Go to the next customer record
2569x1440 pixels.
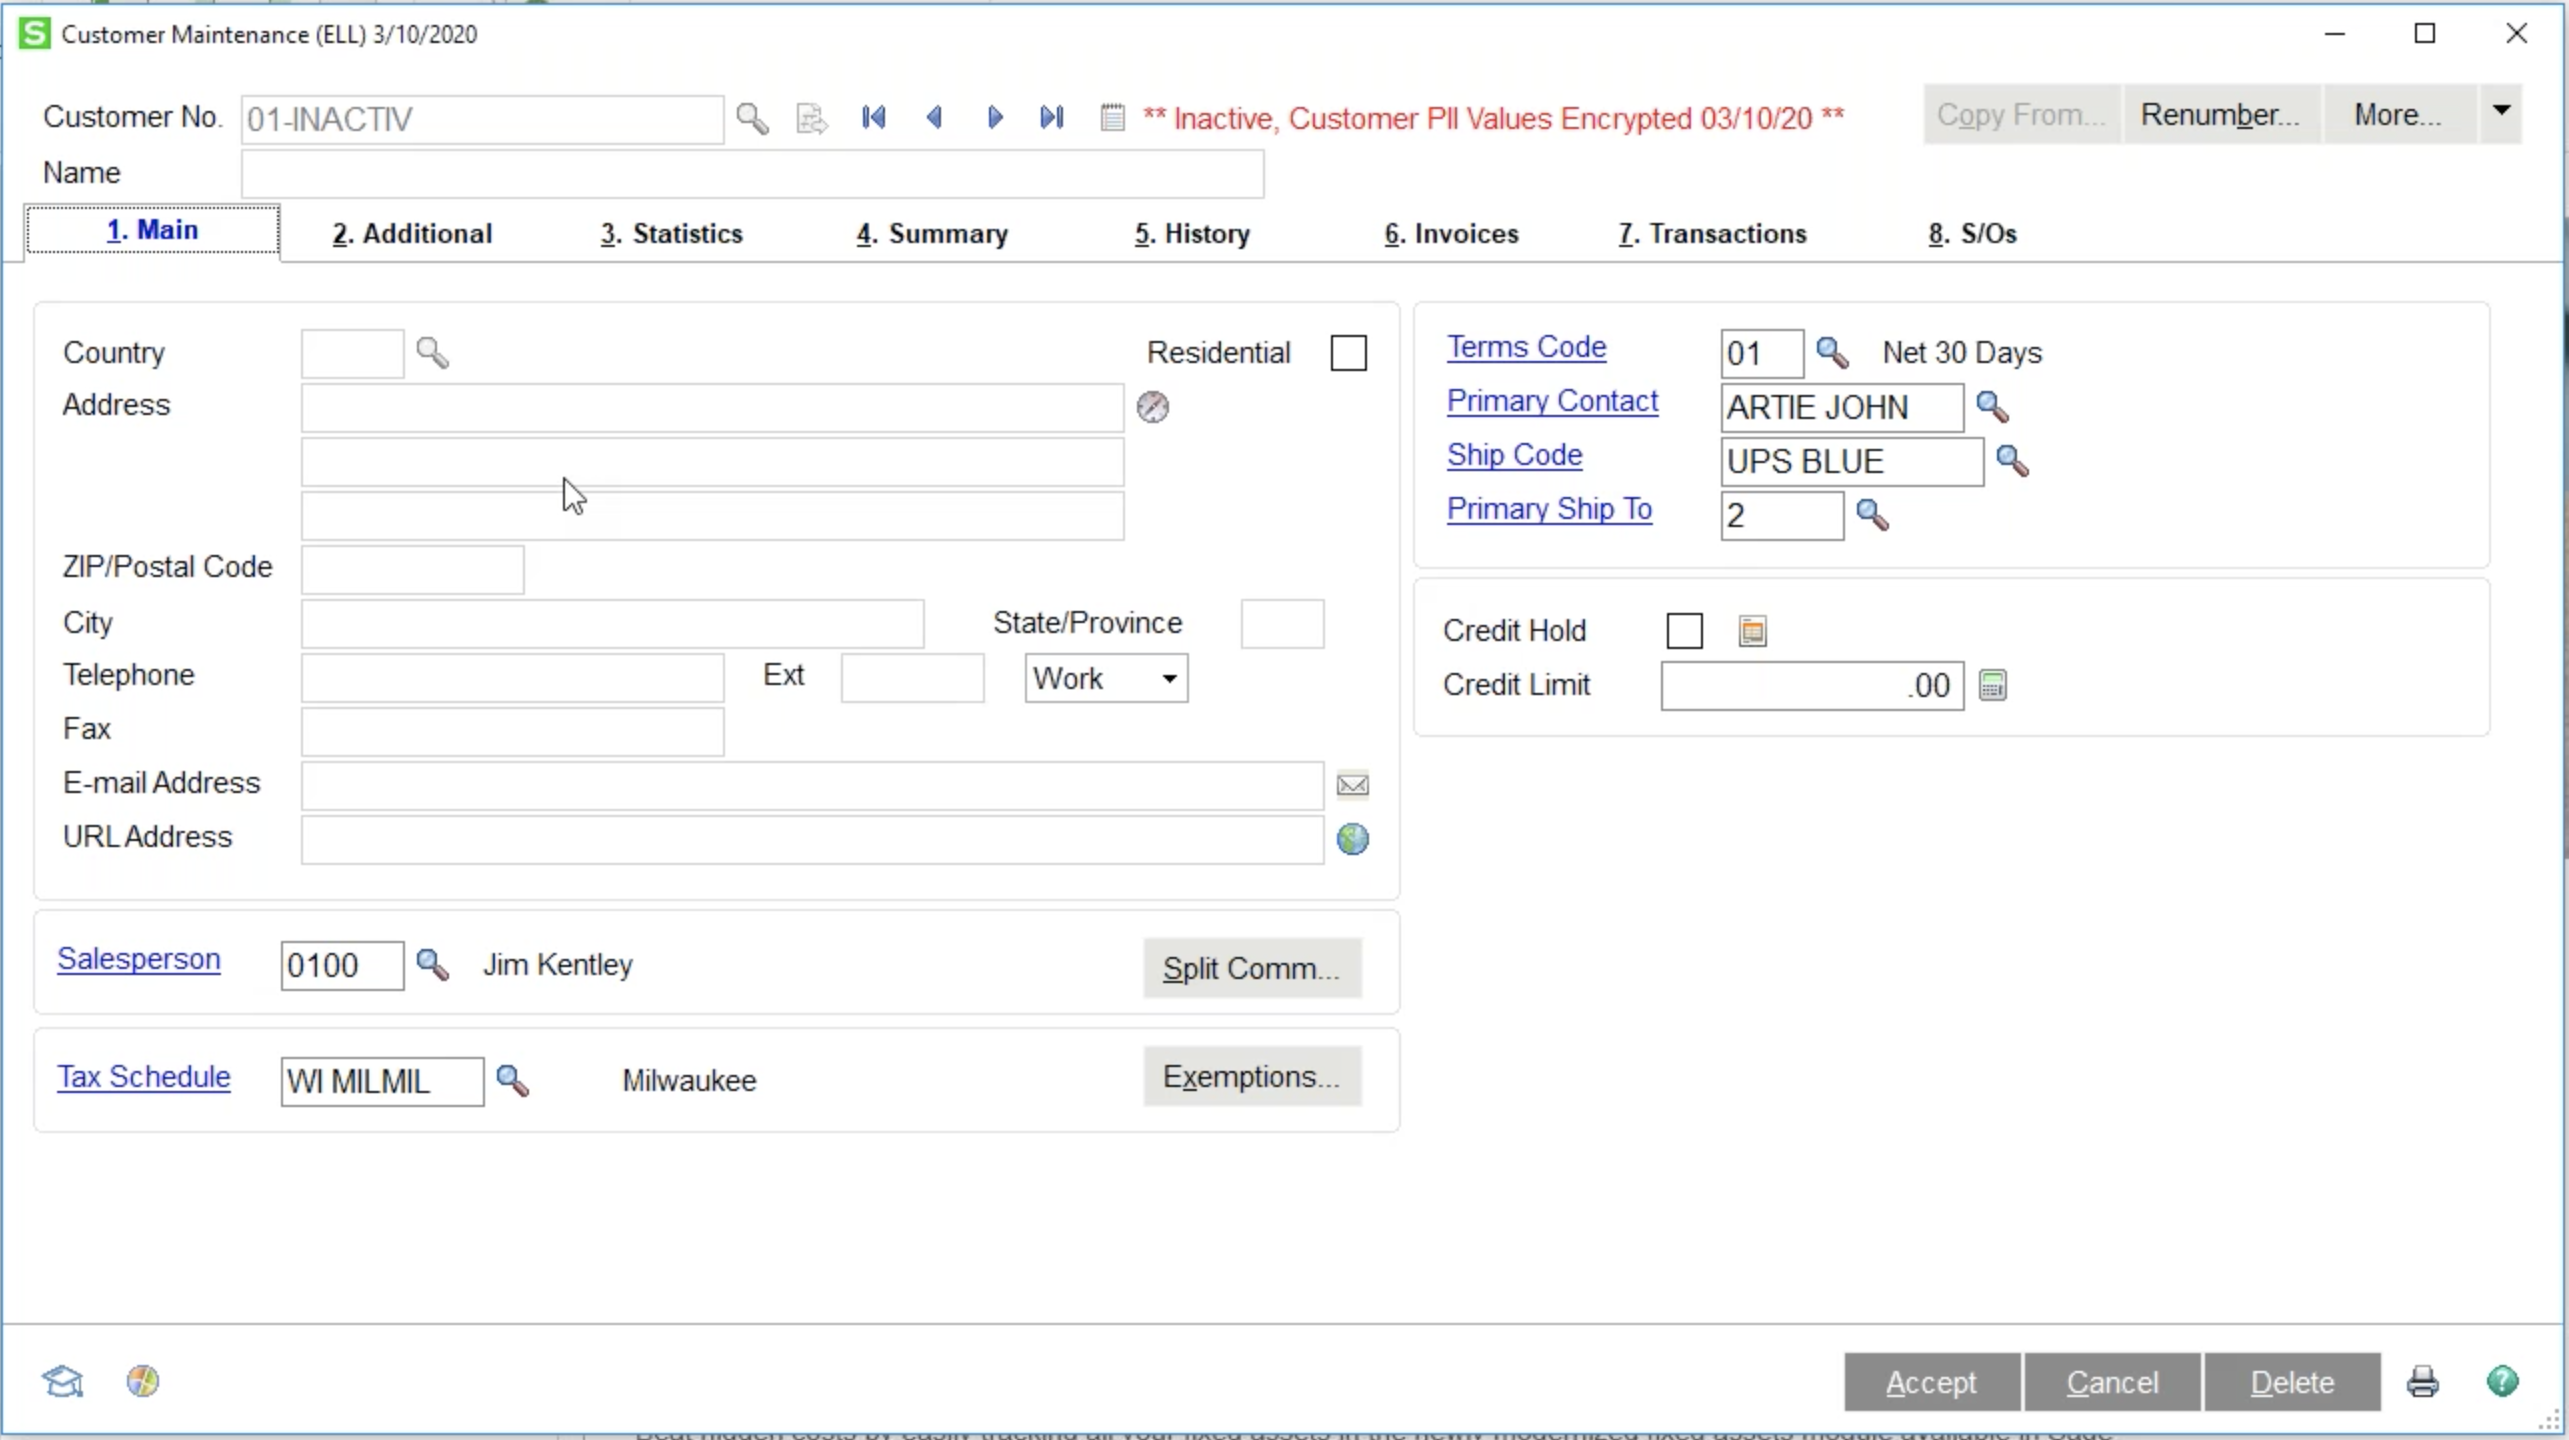994,118
